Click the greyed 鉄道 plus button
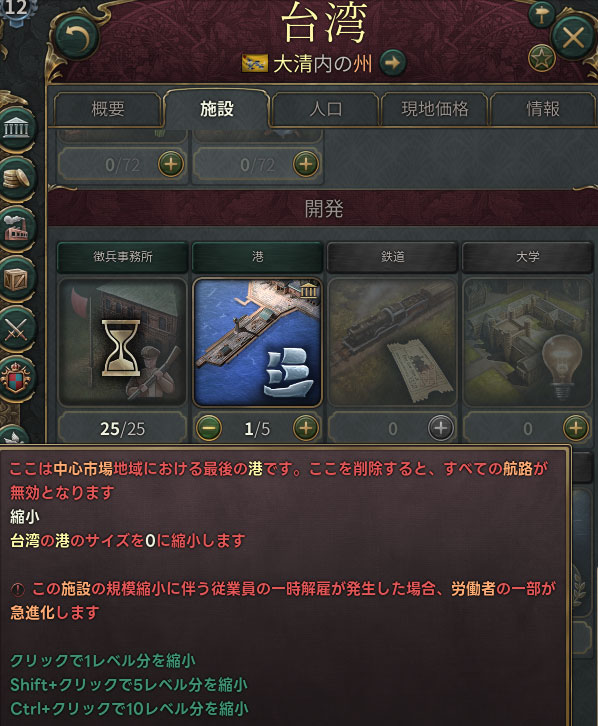The height and width of the screenshot is (726, 598). [x=441, y=428]
